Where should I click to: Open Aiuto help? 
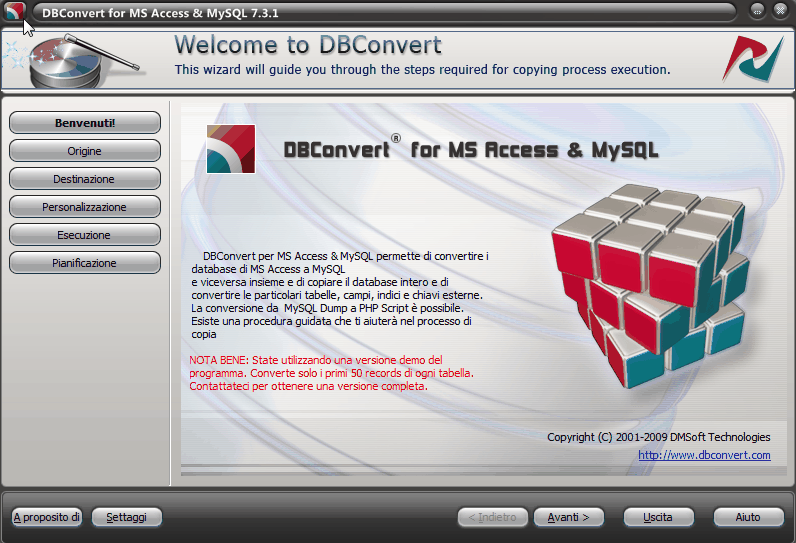(748, 517)
